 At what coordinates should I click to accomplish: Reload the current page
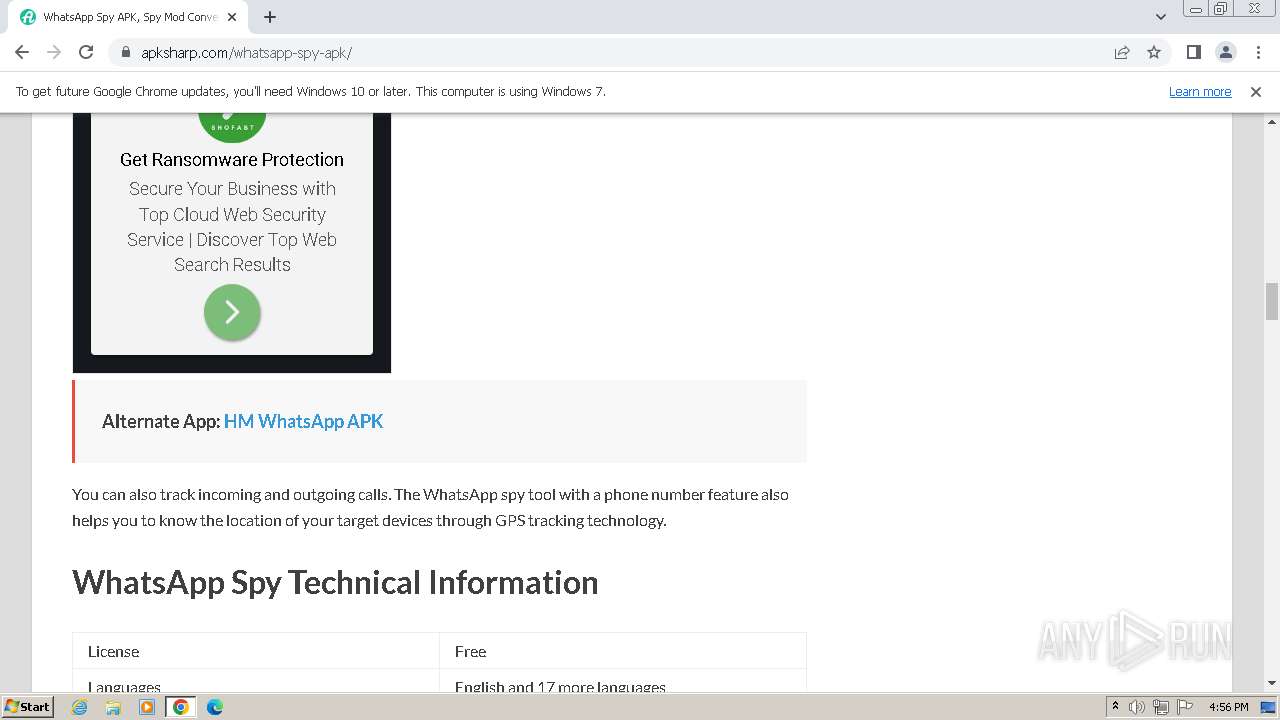86,52
